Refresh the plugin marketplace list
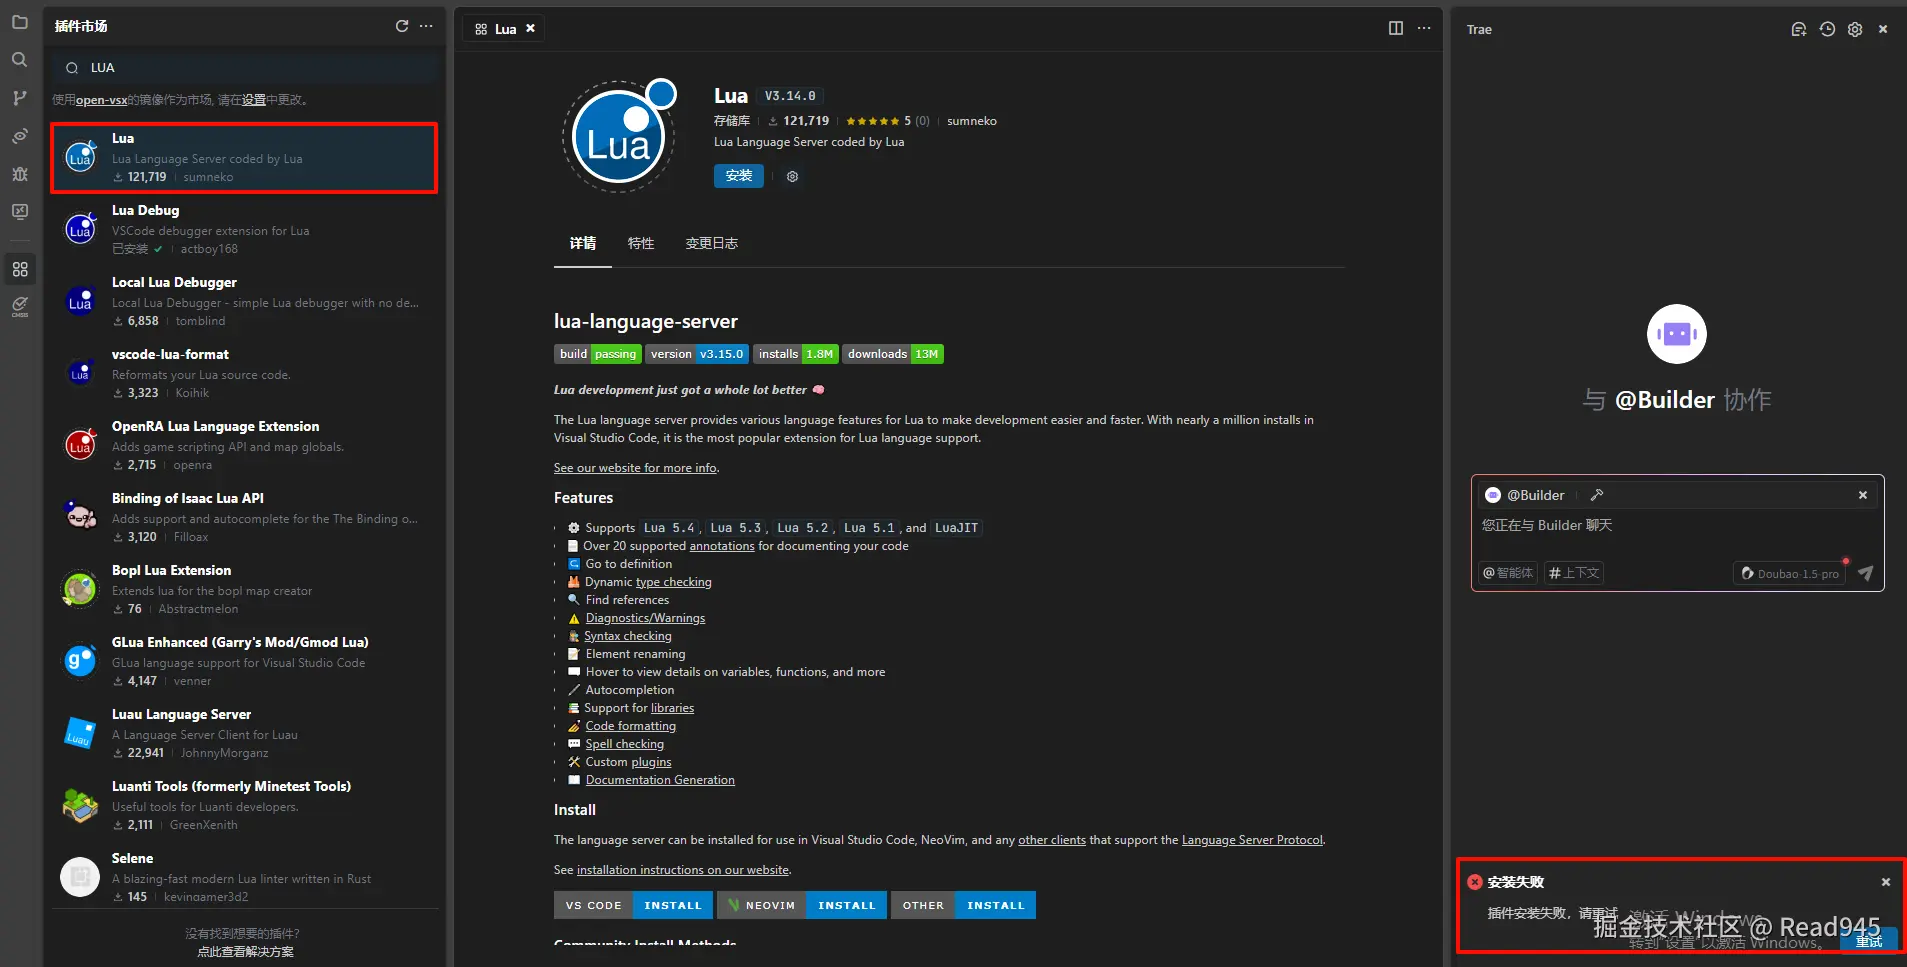Viewport: 1907px width, 967px height. pos(402,26)
